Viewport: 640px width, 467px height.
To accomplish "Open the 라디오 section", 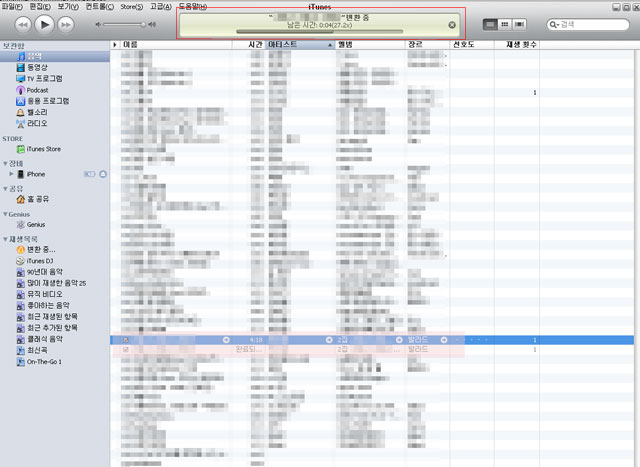I will pos(32,123).
